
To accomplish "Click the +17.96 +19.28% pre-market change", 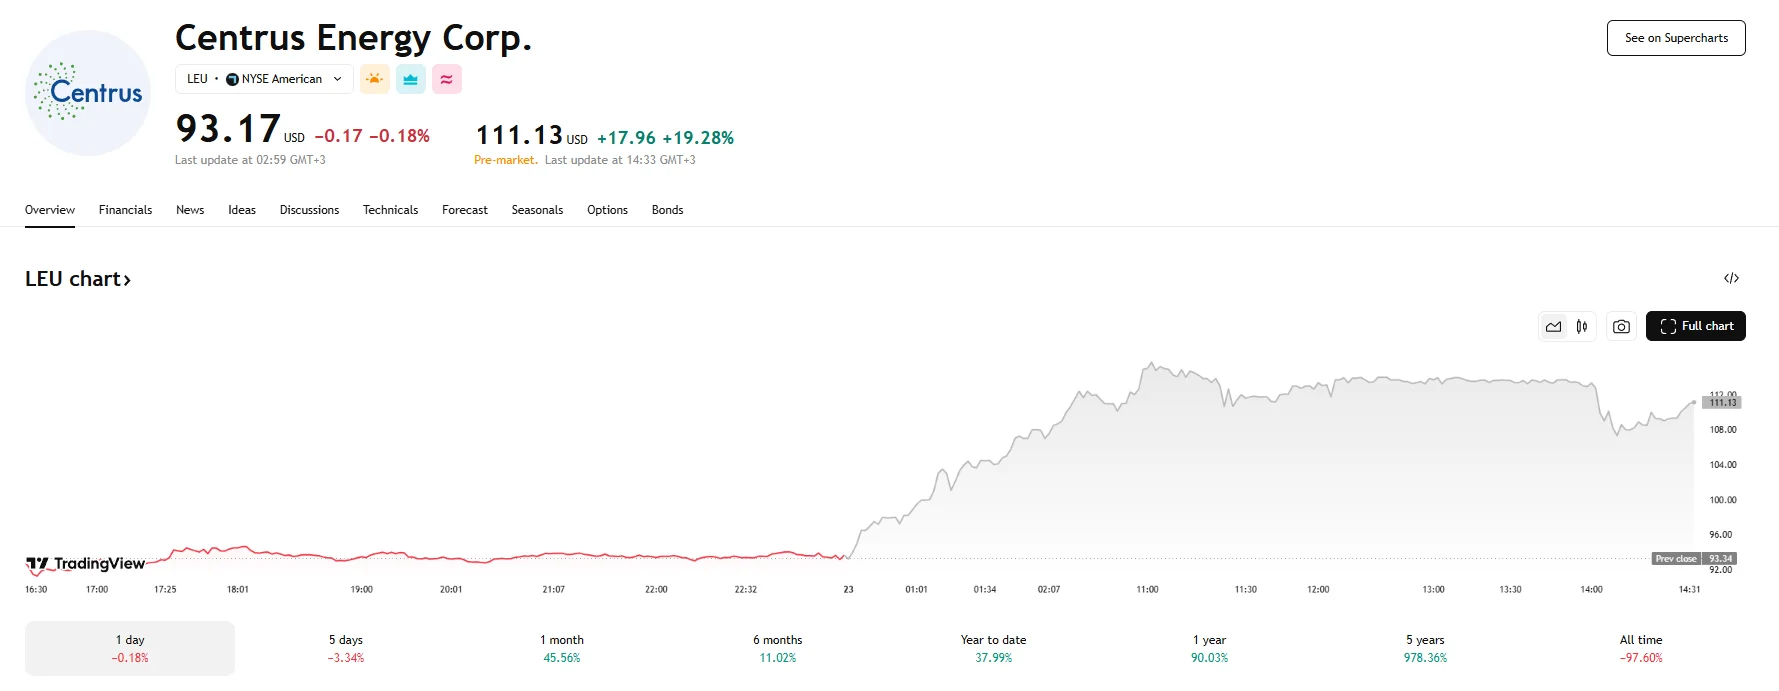I will (665, 138).
